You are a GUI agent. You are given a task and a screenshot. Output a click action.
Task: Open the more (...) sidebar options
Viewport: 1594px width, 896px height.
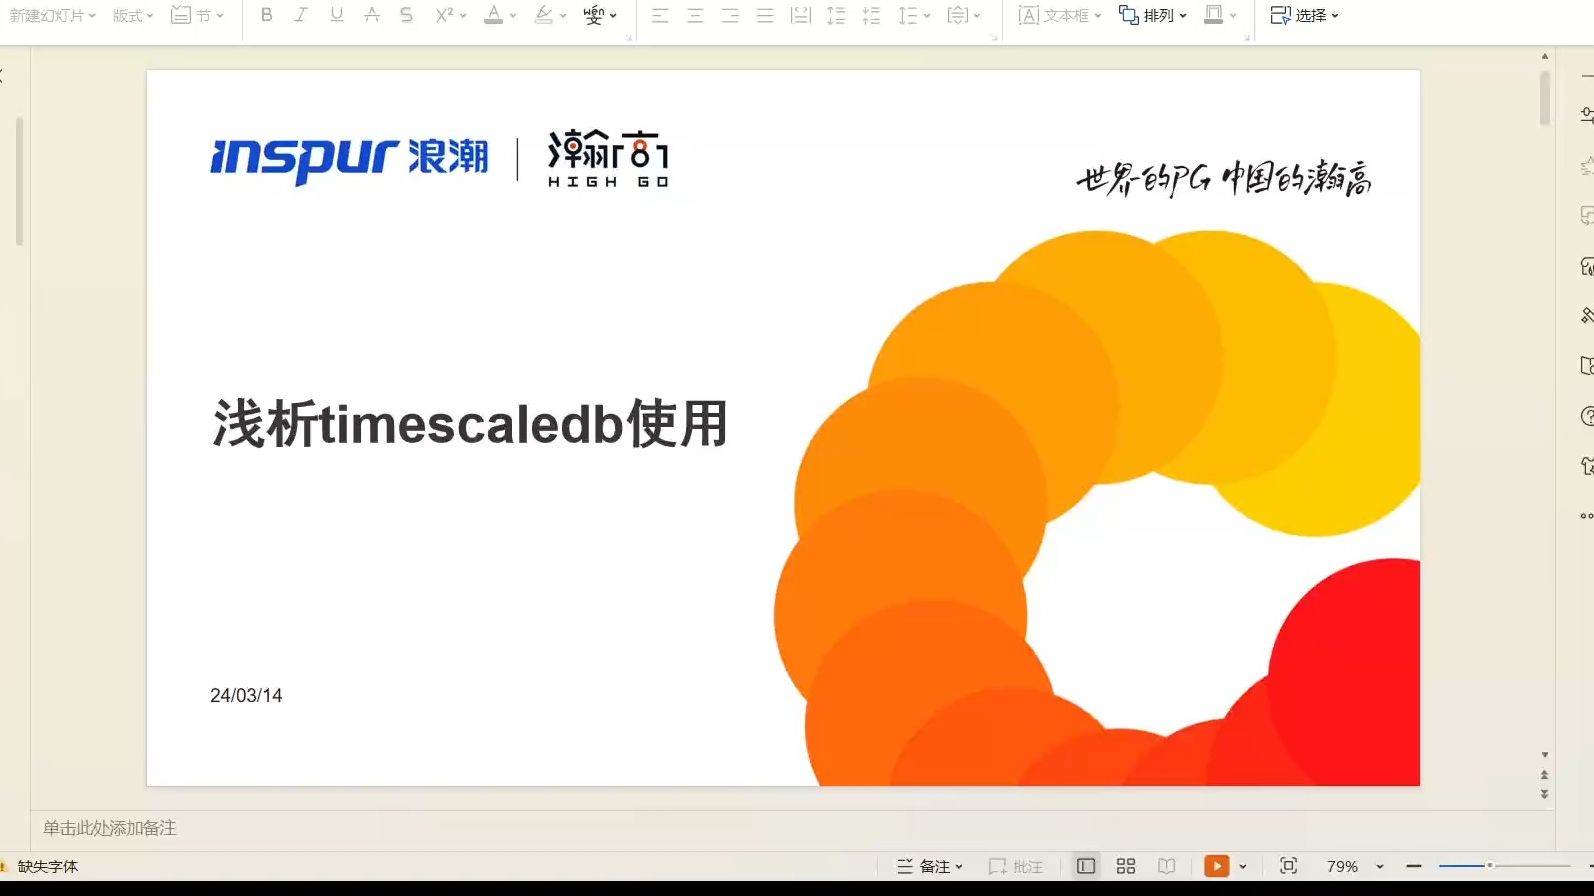point(1587,516)
